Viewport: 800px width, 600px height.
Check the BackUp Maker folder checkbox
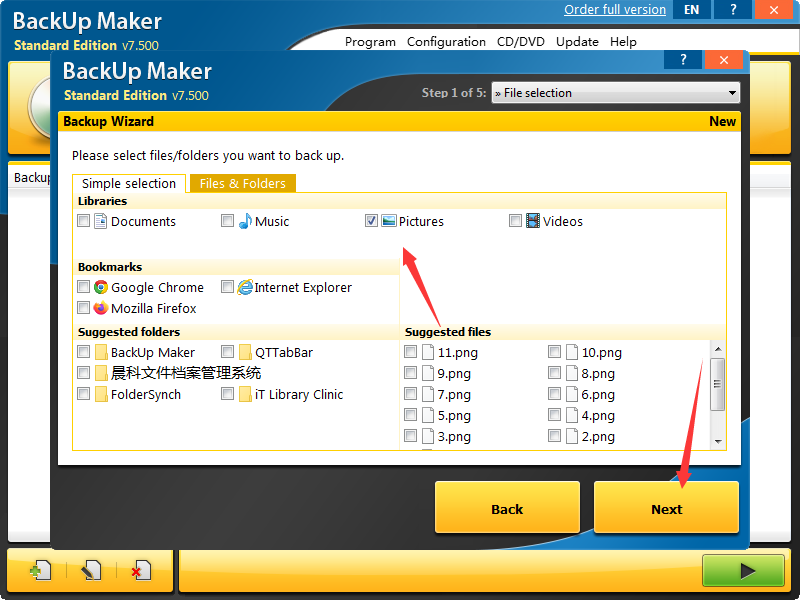click(x=83, y=353)
